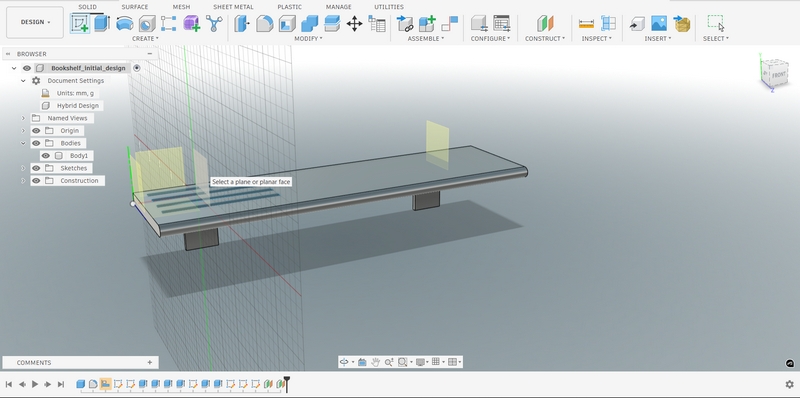Open the INSPECT dropdown menu
The height and width of the screenshot is (398, 800).
click(596, 39)
